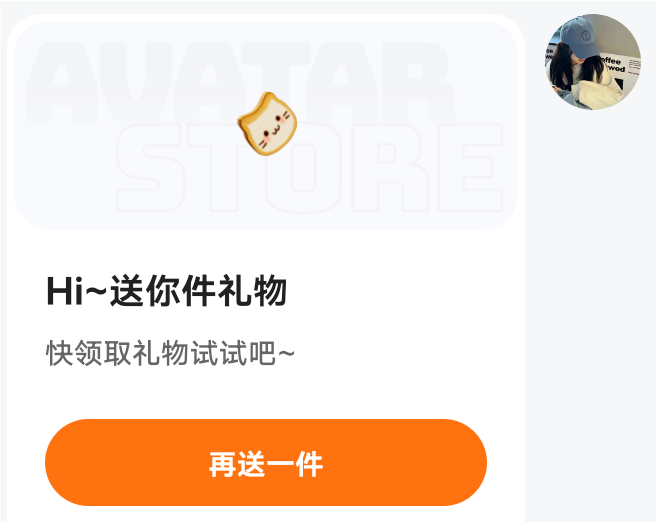Viewport: 656px width, 522px height.
Task: Open the sender's profile avatar photo
Action: (x=593, y=62)
